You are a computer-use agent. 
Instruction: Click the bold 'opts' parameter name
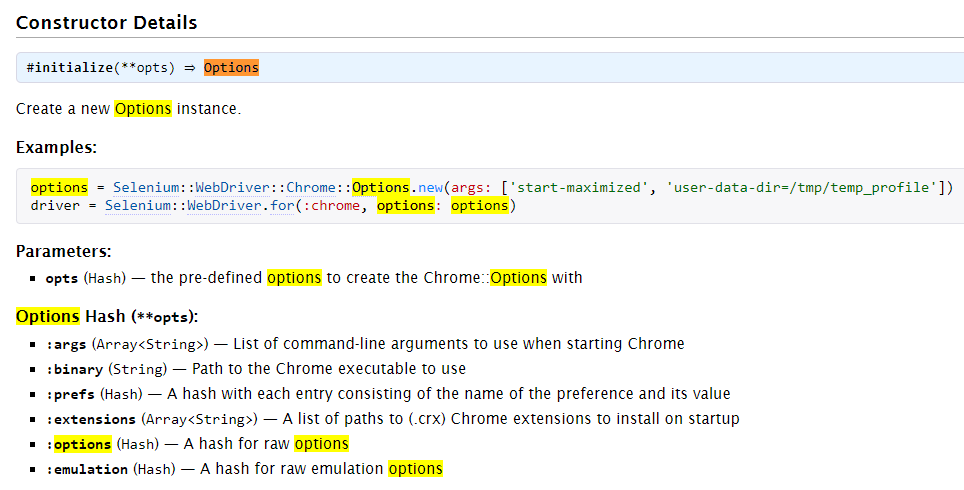pyautogui.click(x=61, y=279)
